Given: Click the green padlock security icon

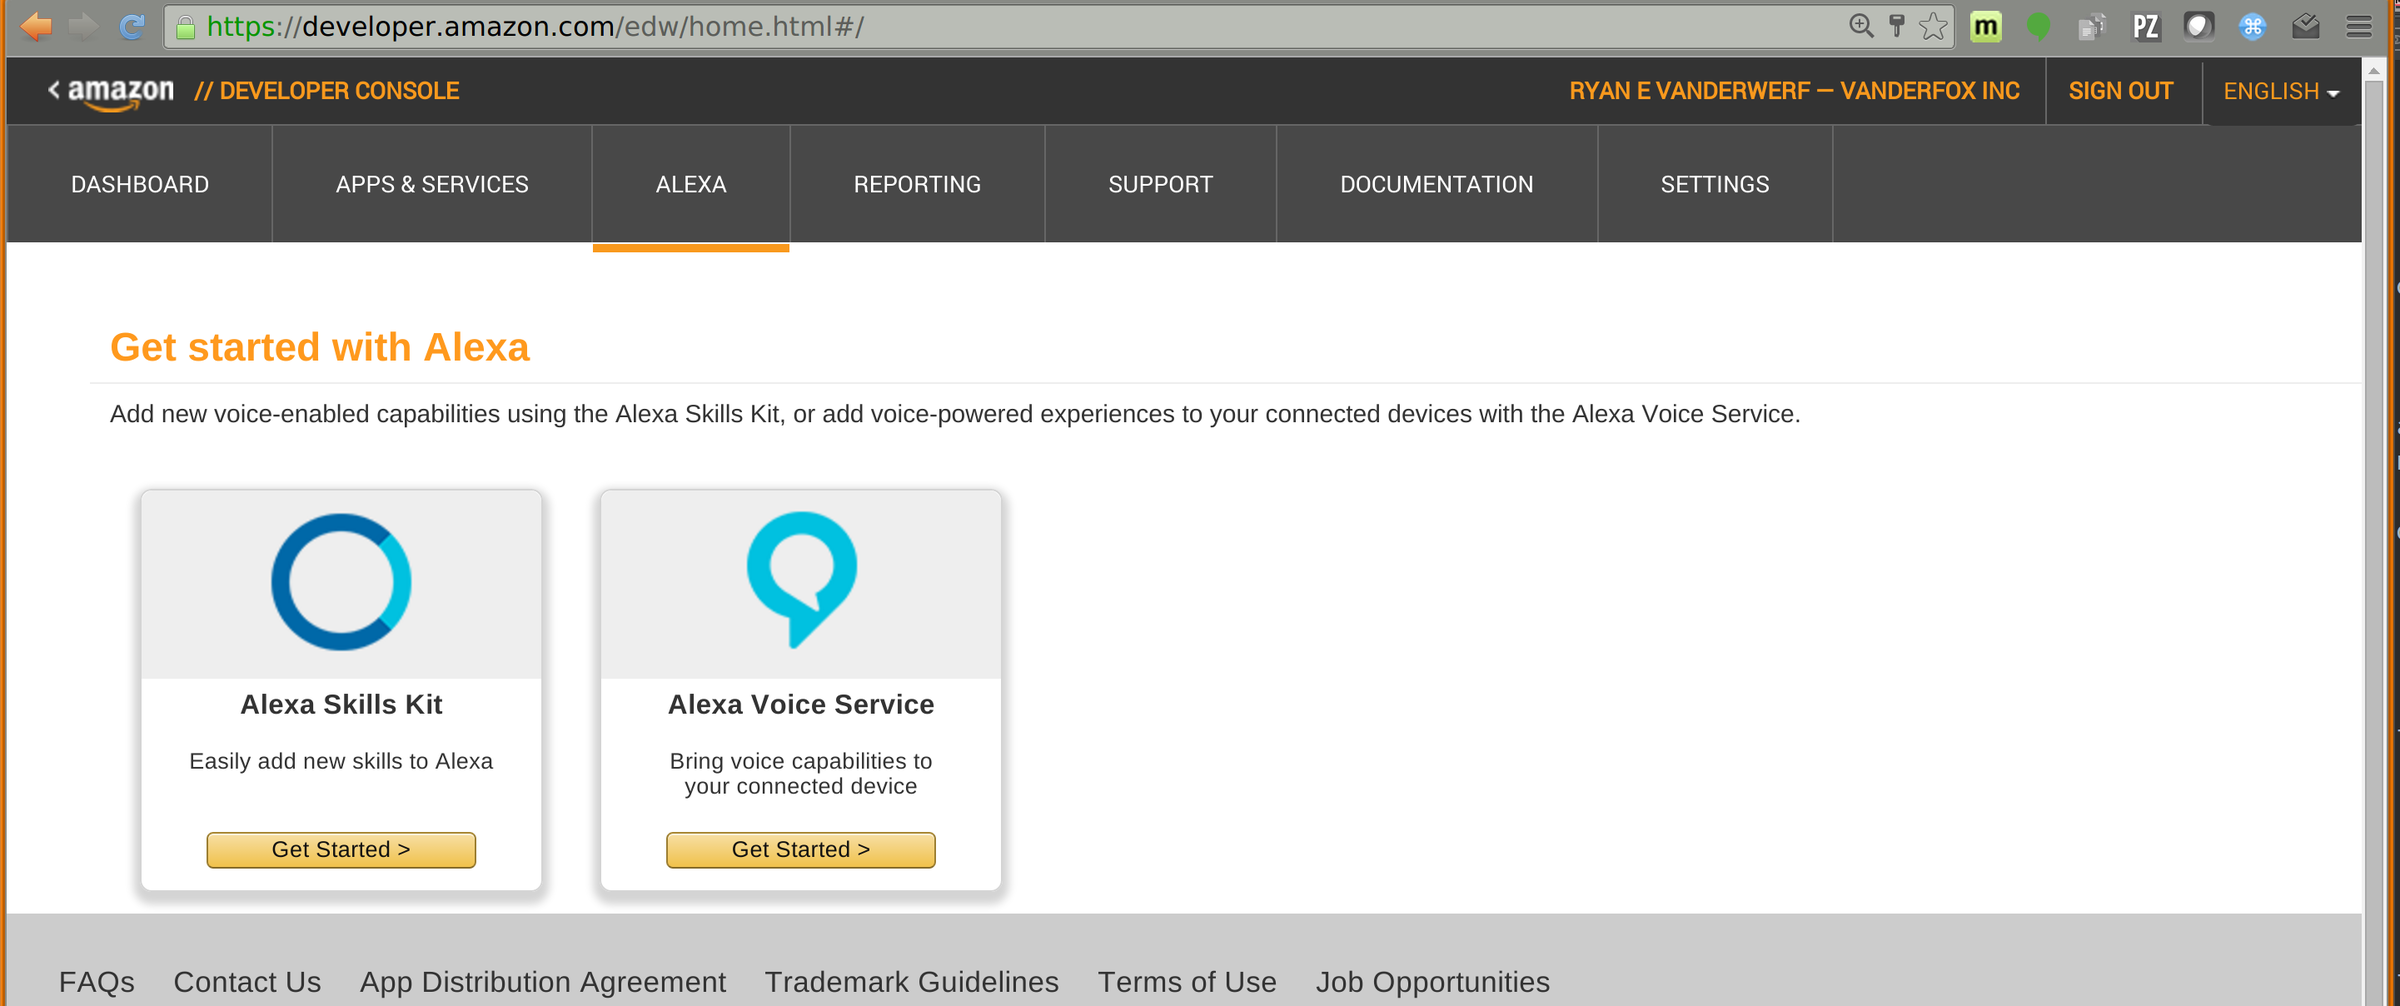Looking at the screenshot, I should point(186,27).
